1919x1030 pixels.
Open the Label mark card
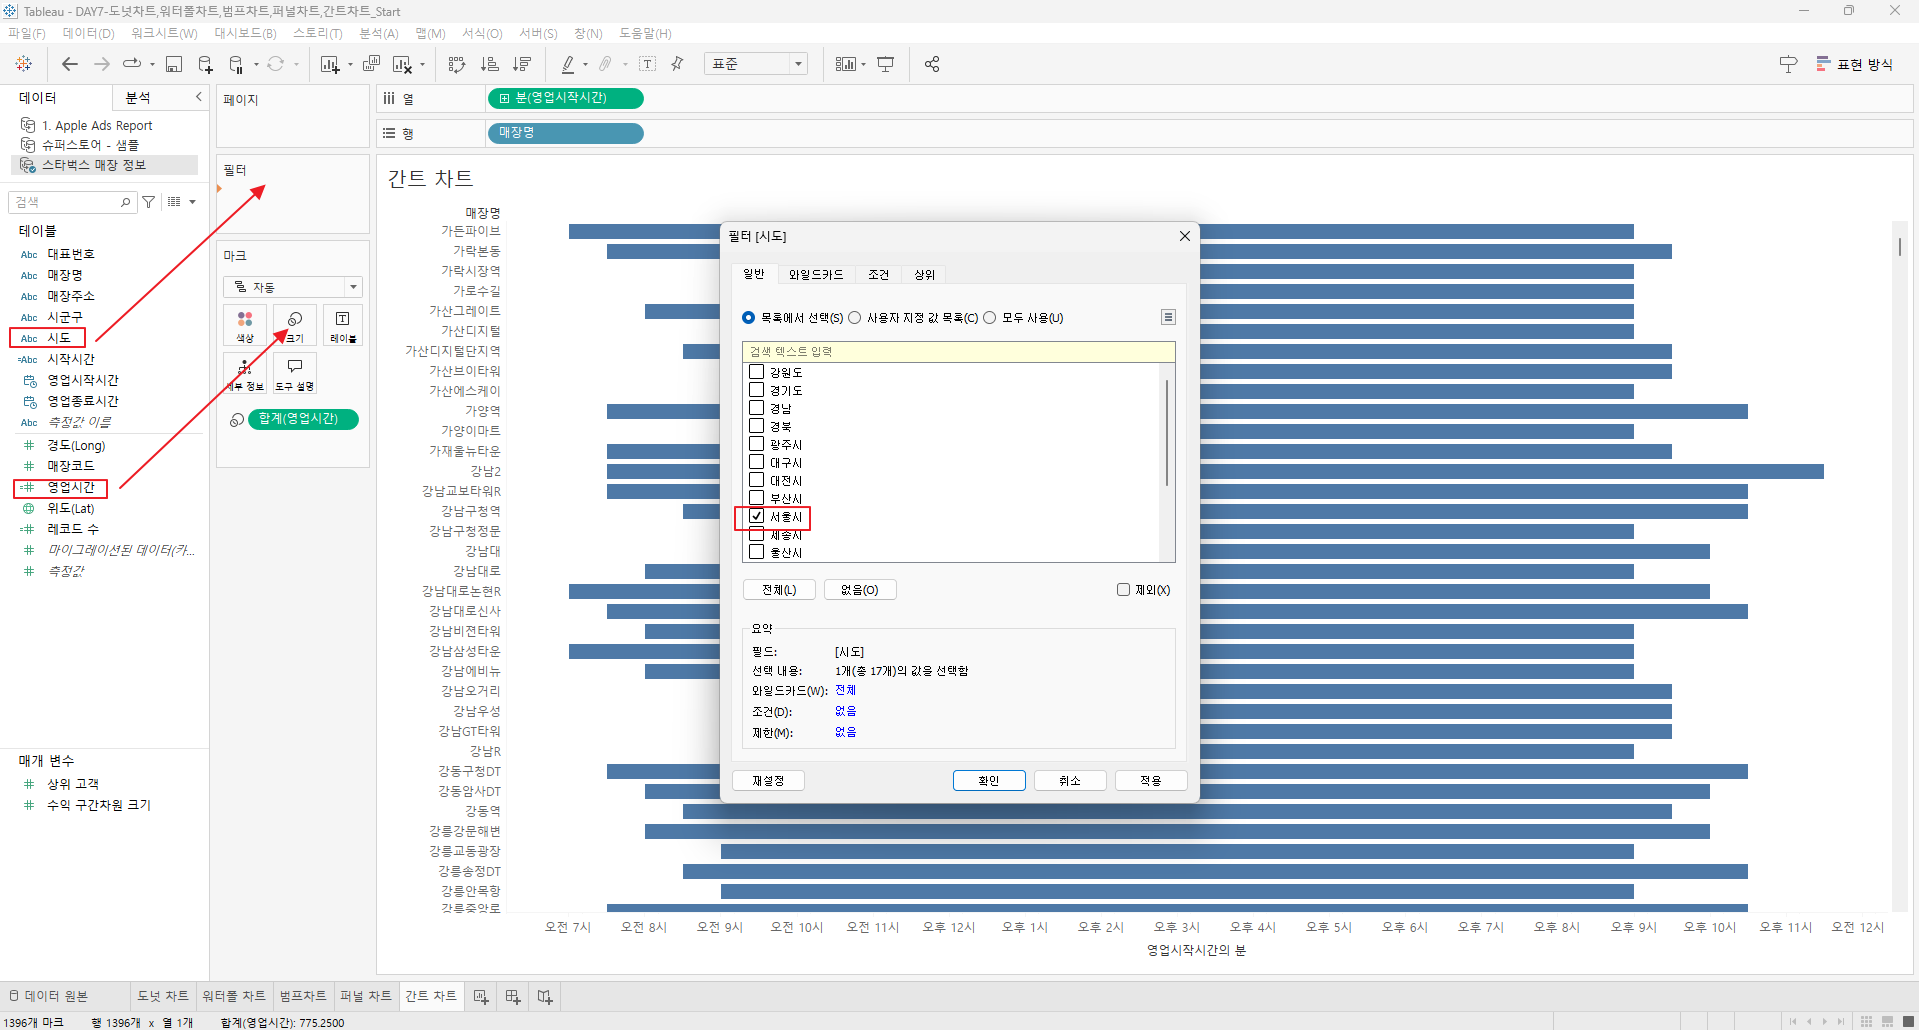pyautogui.click(x=343, y=326)
